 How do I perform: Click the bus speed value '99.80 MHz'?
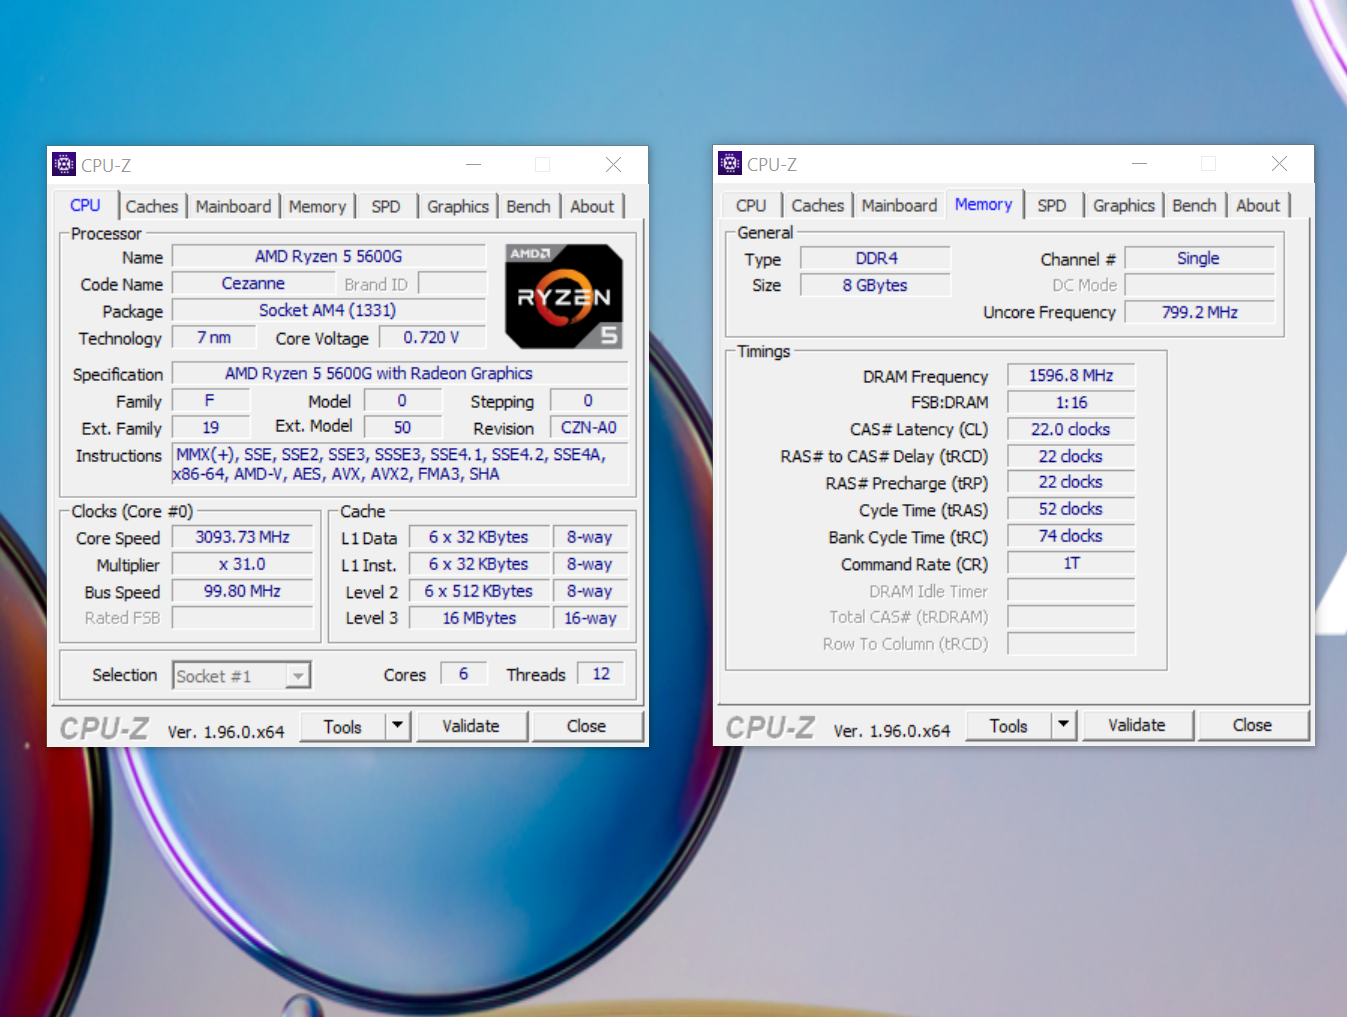click(x=243, y=592)
